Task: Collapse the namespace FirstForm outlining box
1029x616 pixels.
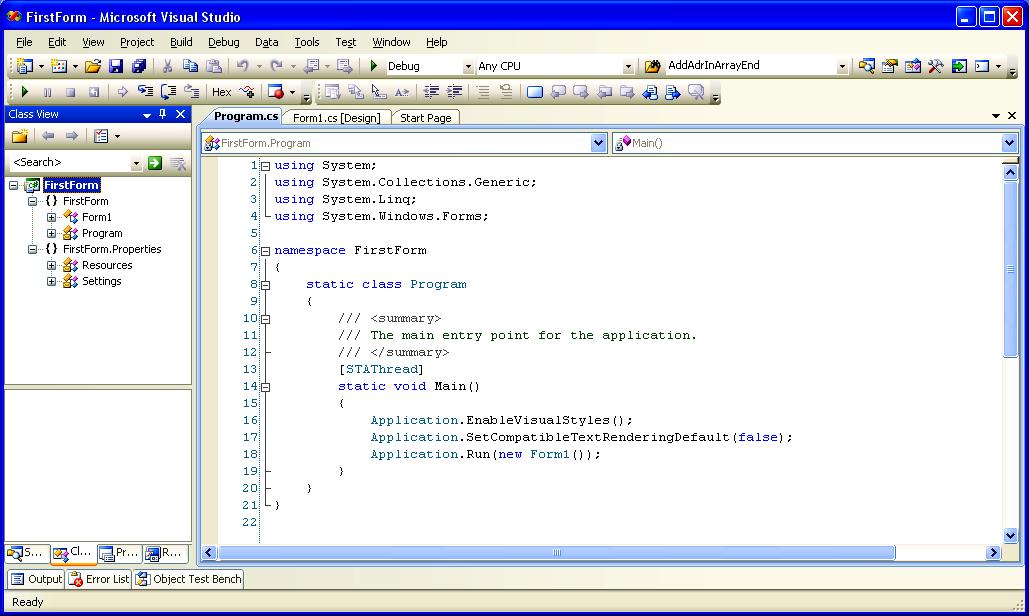Action: click(266, 251)
